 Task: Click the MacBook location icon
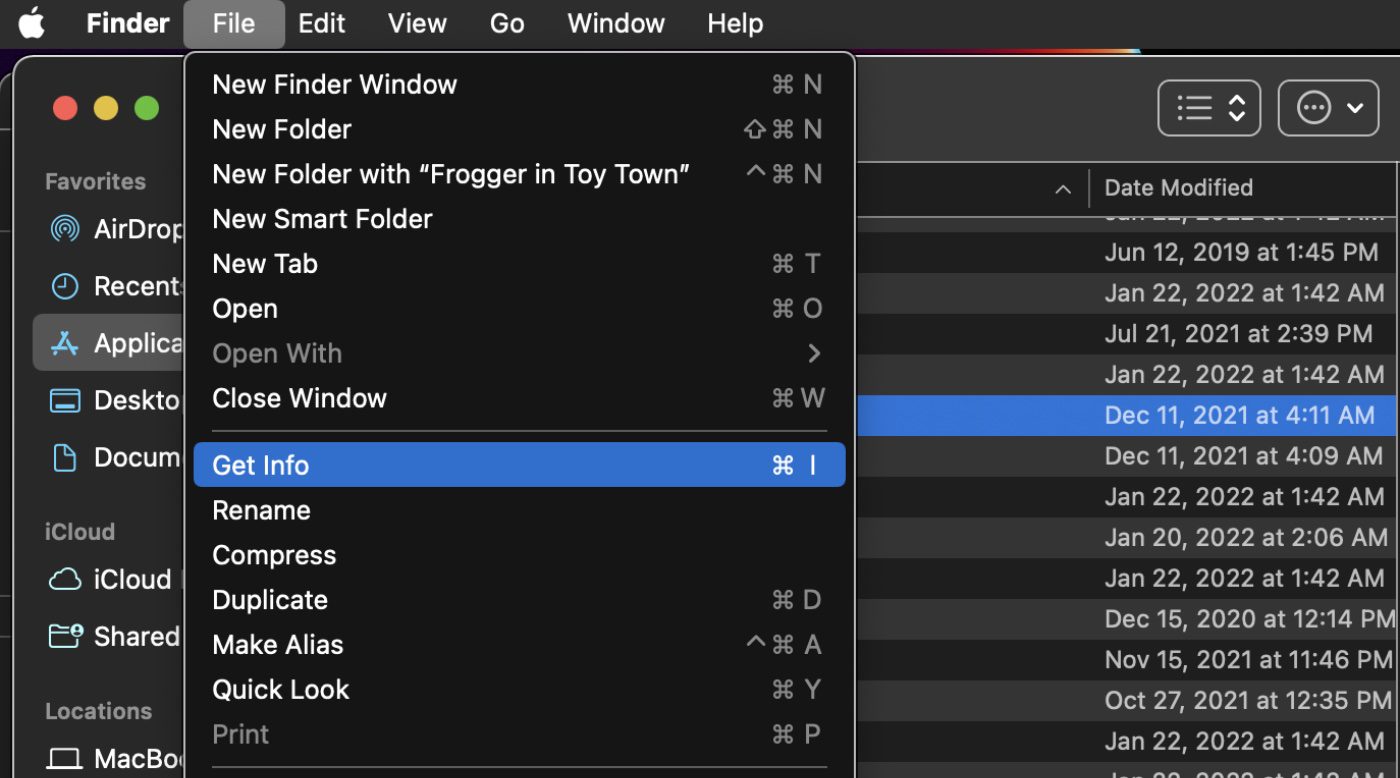(x=65, y=759)
